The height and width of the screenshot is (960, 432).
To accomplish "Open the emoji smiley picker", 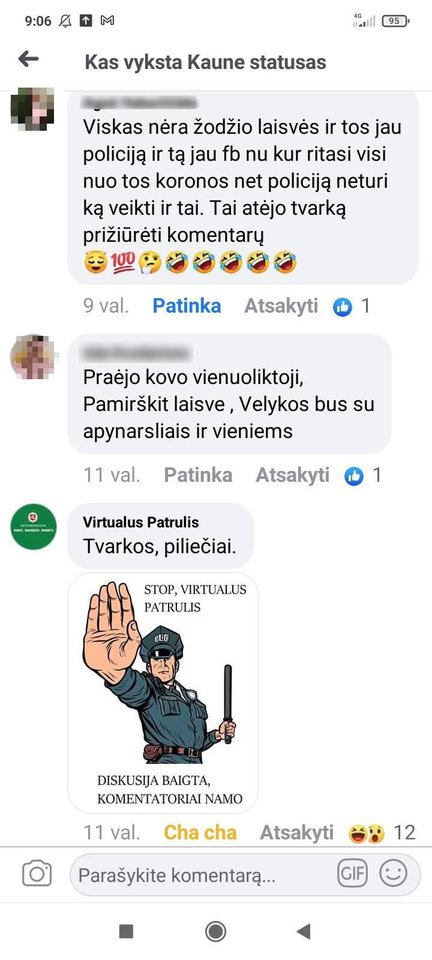I will [393, 874].
